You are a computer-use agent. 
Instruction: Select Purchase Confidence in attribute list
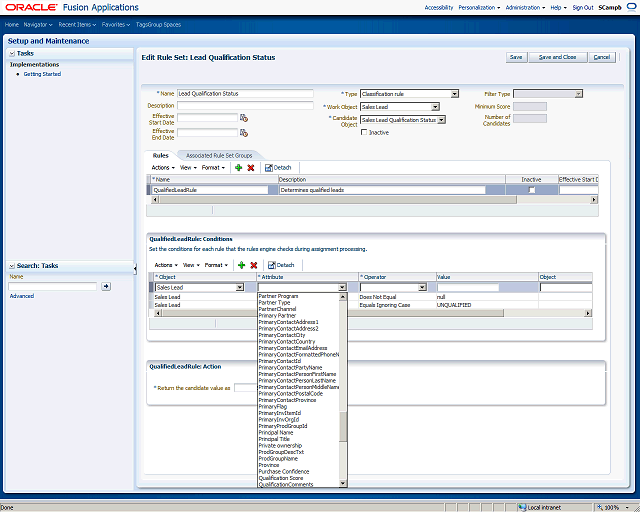(284, 472)
